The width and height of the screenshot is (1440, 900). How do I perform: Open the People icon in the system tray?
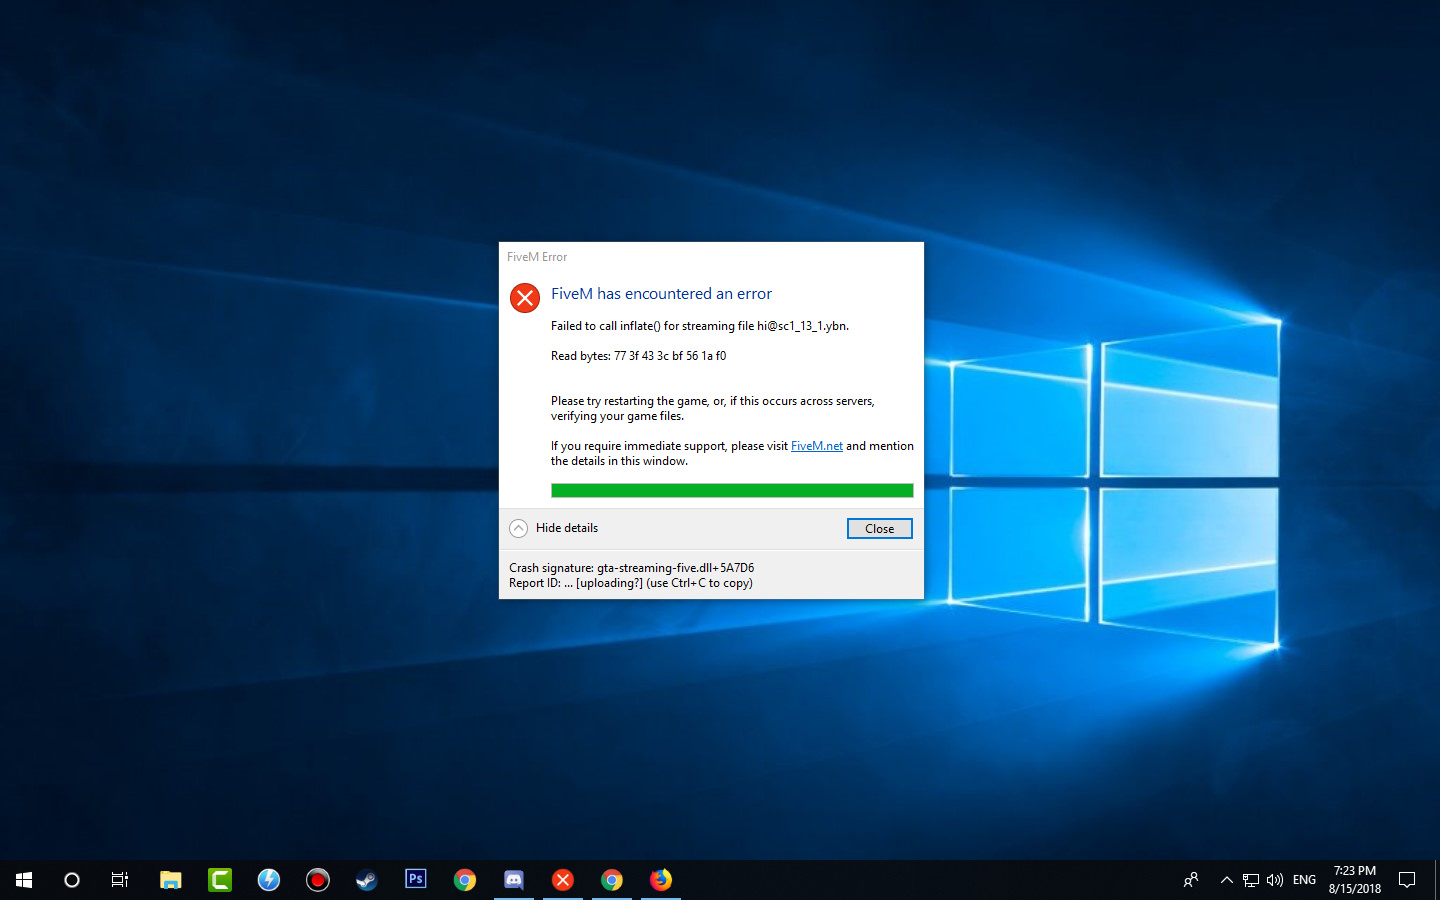pyautogui.click(x=1190, y=879)
